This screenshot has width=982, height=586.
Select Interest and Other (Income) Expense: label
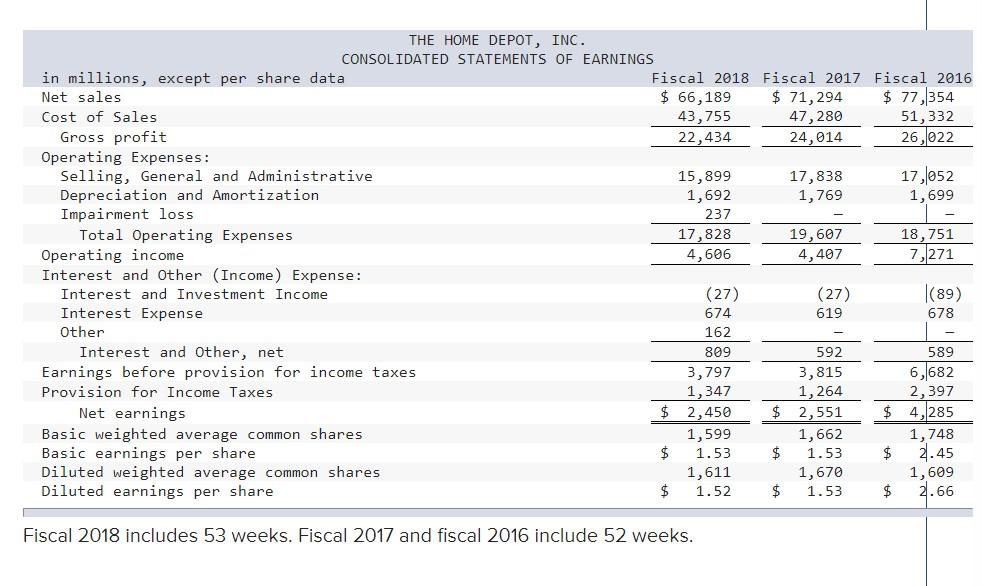[x=202, y=275]
